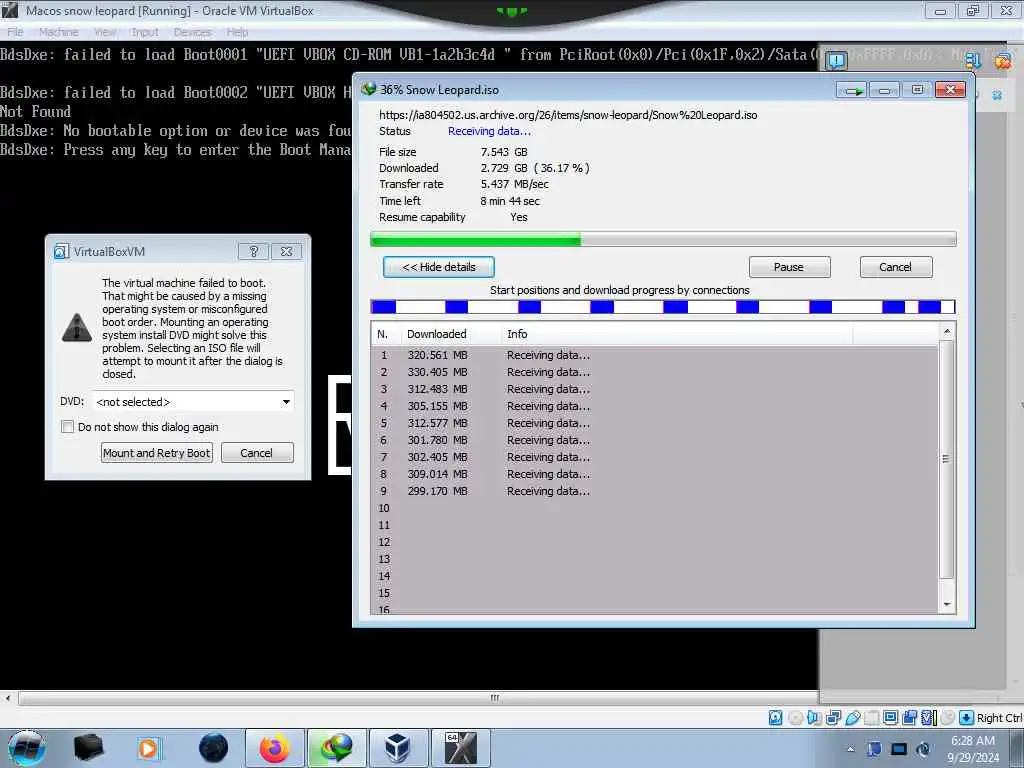This screenshot has height=768, width=1024.
Task: Click the archive.org download URL text
Action: point(568,115)
